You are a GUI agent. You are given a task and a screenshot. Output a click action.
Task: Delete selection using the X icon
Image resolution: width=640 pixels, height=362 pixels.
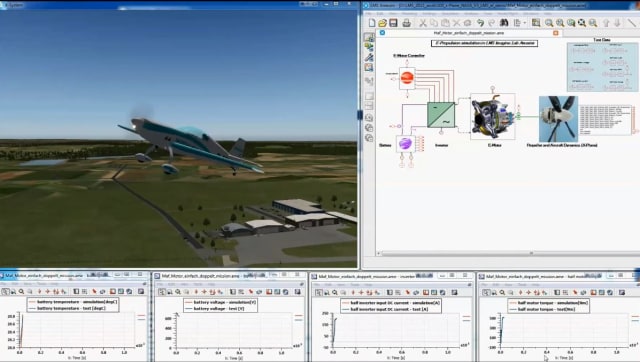(x=456, y=23)
